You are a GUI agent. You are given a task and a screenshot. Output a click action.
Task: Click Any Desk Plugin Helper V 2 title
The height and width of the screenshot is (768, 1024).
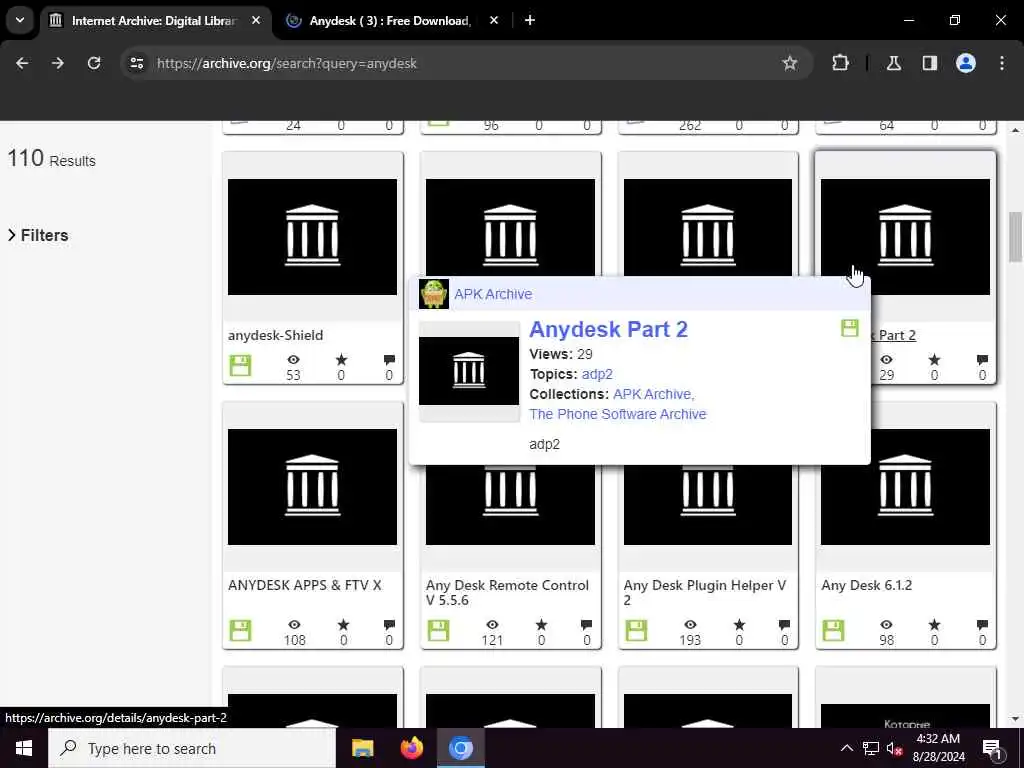pyautogui.click(x=705, y=592)
